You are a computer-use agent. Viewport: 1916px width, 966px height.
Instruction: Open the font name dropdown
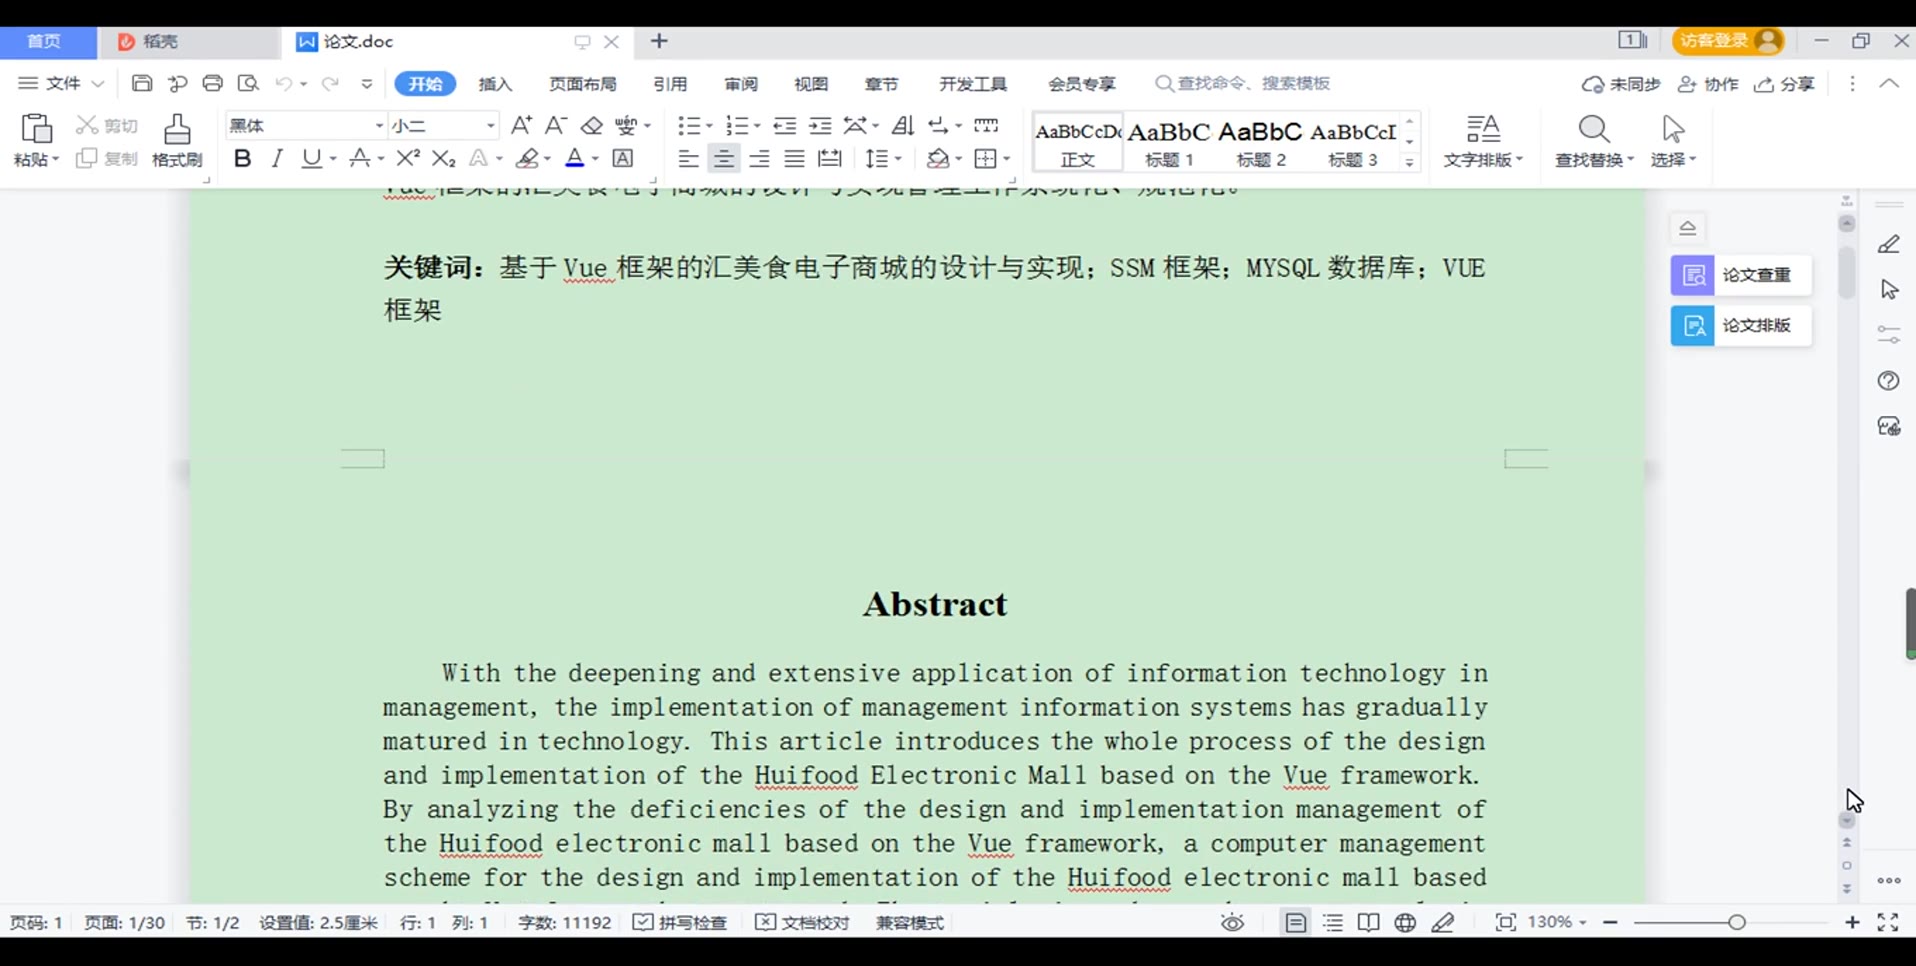(x=379, y=125)
